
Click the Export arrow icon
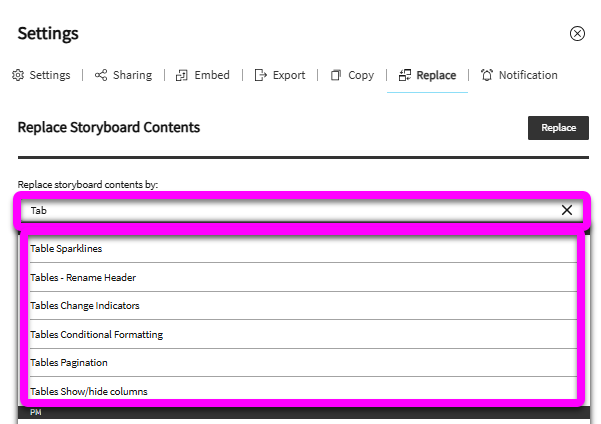tap(261, 75)
